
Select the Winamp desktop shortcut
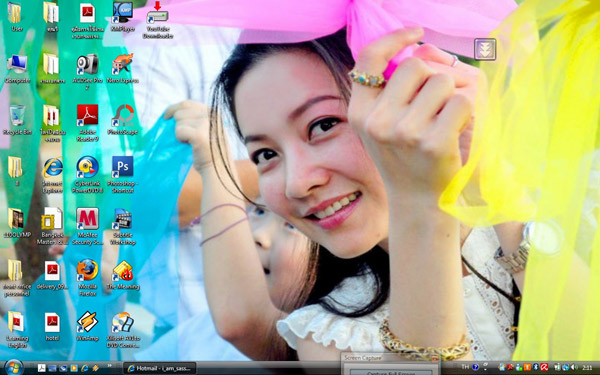[87, 326]
